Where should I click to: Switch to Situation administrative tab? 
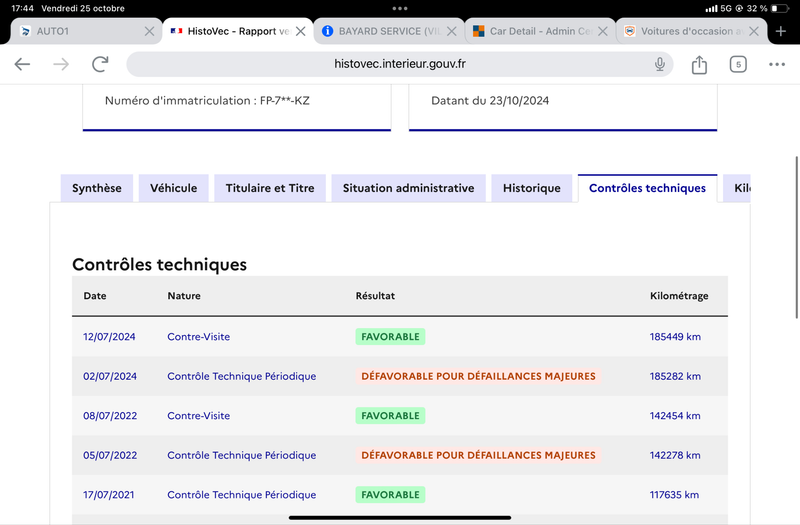[x=408, y=188]
